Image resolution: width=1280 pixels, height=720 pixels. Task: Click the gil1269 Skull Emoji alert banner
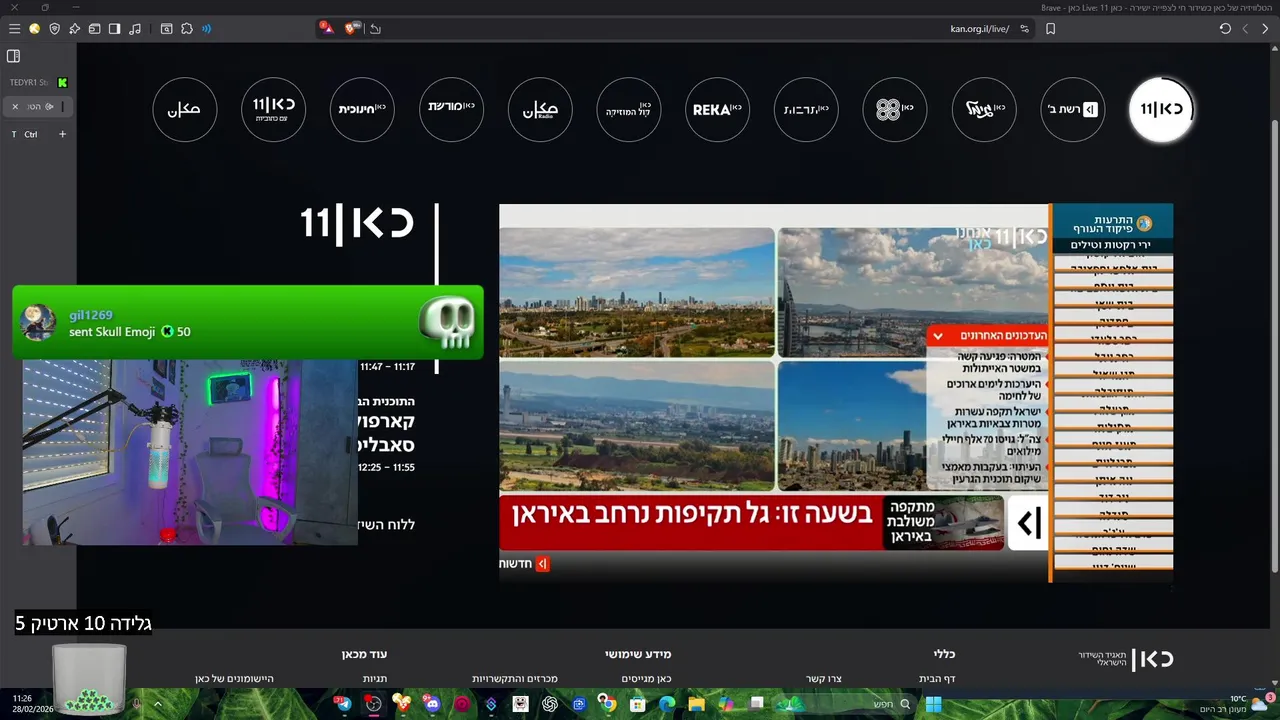click(x=248, y=322)
